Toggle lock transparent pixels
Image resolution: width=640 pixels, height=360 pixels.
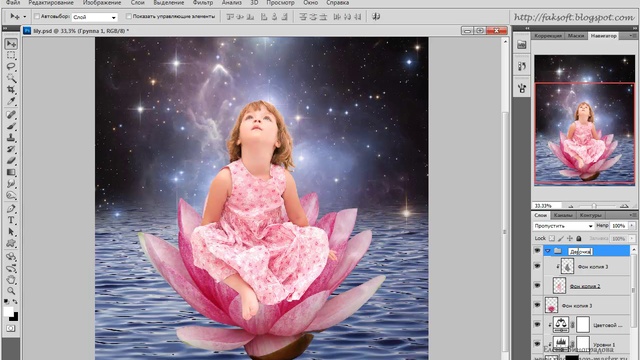point(552,238)
